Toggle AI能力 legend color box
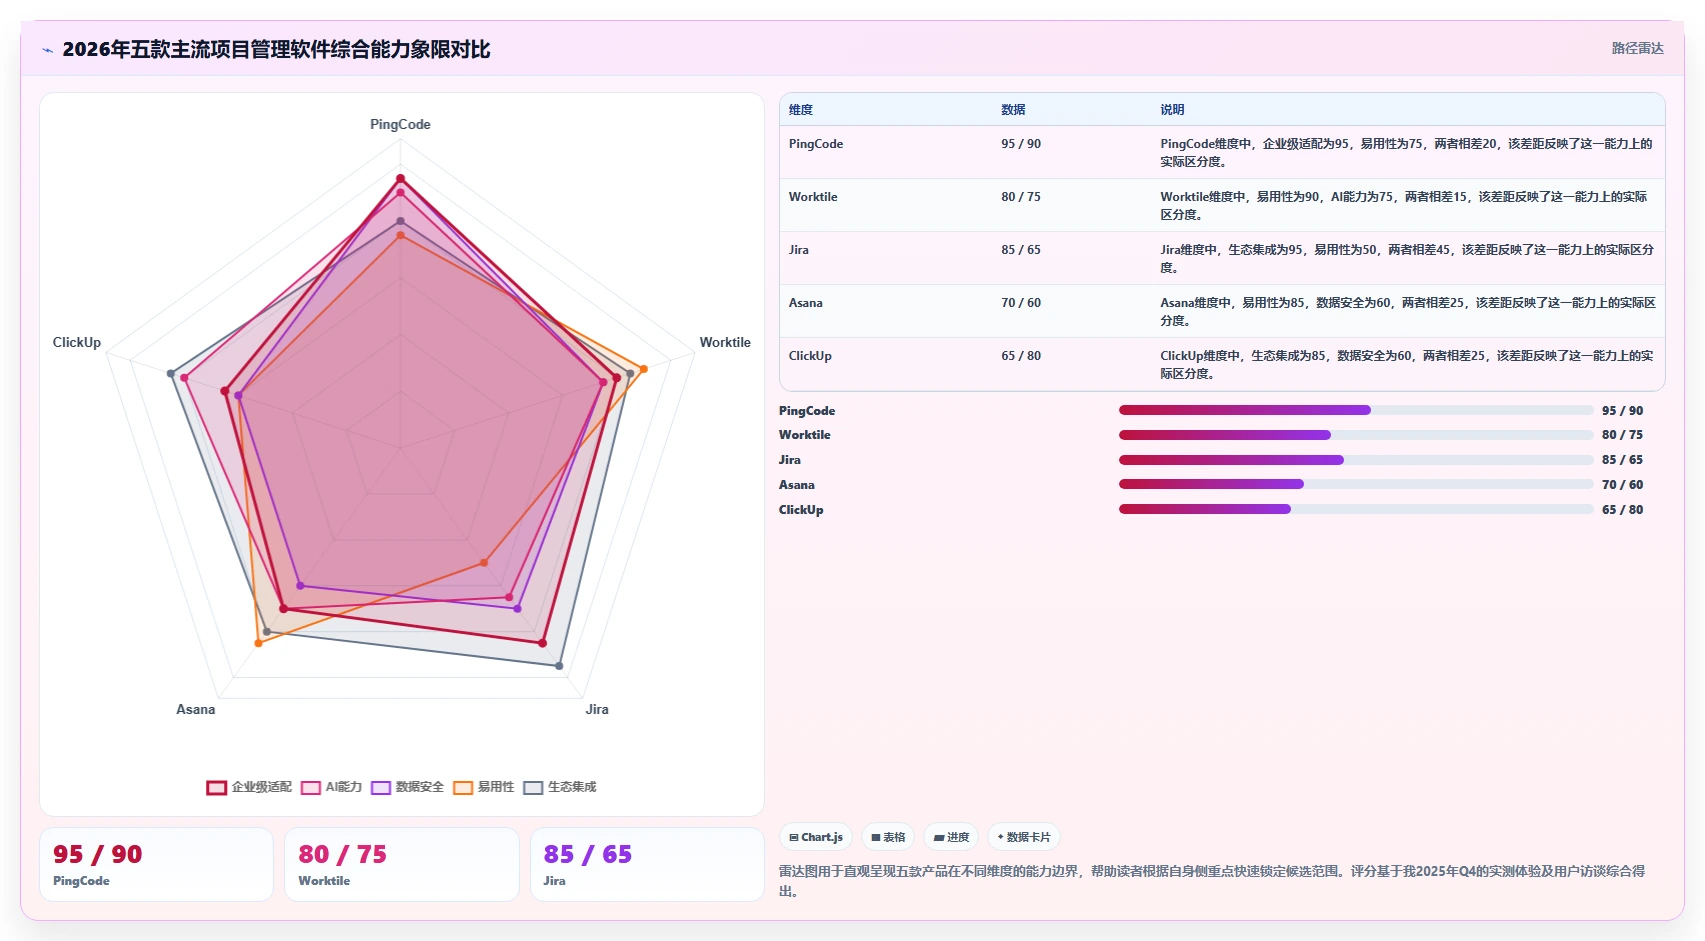Image resolution: width=1705 pixels, height=941 pixels. (311, 787)
